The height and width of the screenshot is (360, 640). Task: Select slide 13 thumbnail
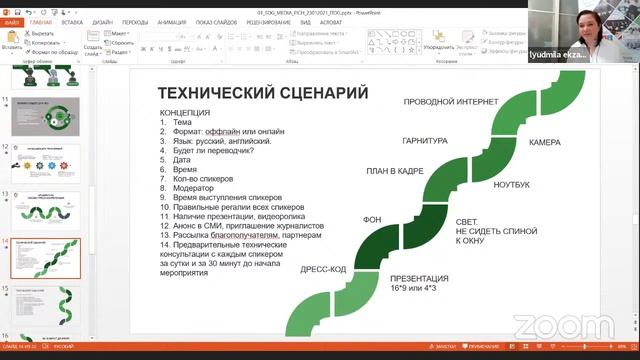[x=45, y=211]
